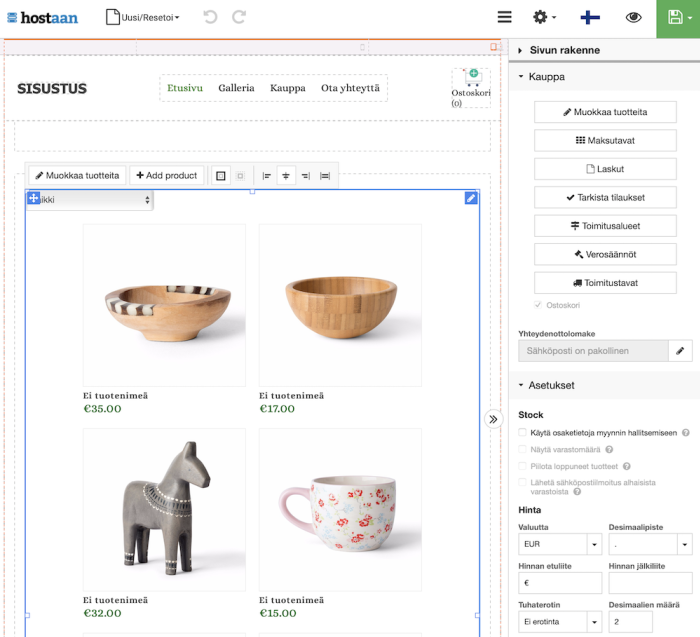
Task: Open the Uusi/Resetoi dropdown
Action: click(x=142, y=17)
